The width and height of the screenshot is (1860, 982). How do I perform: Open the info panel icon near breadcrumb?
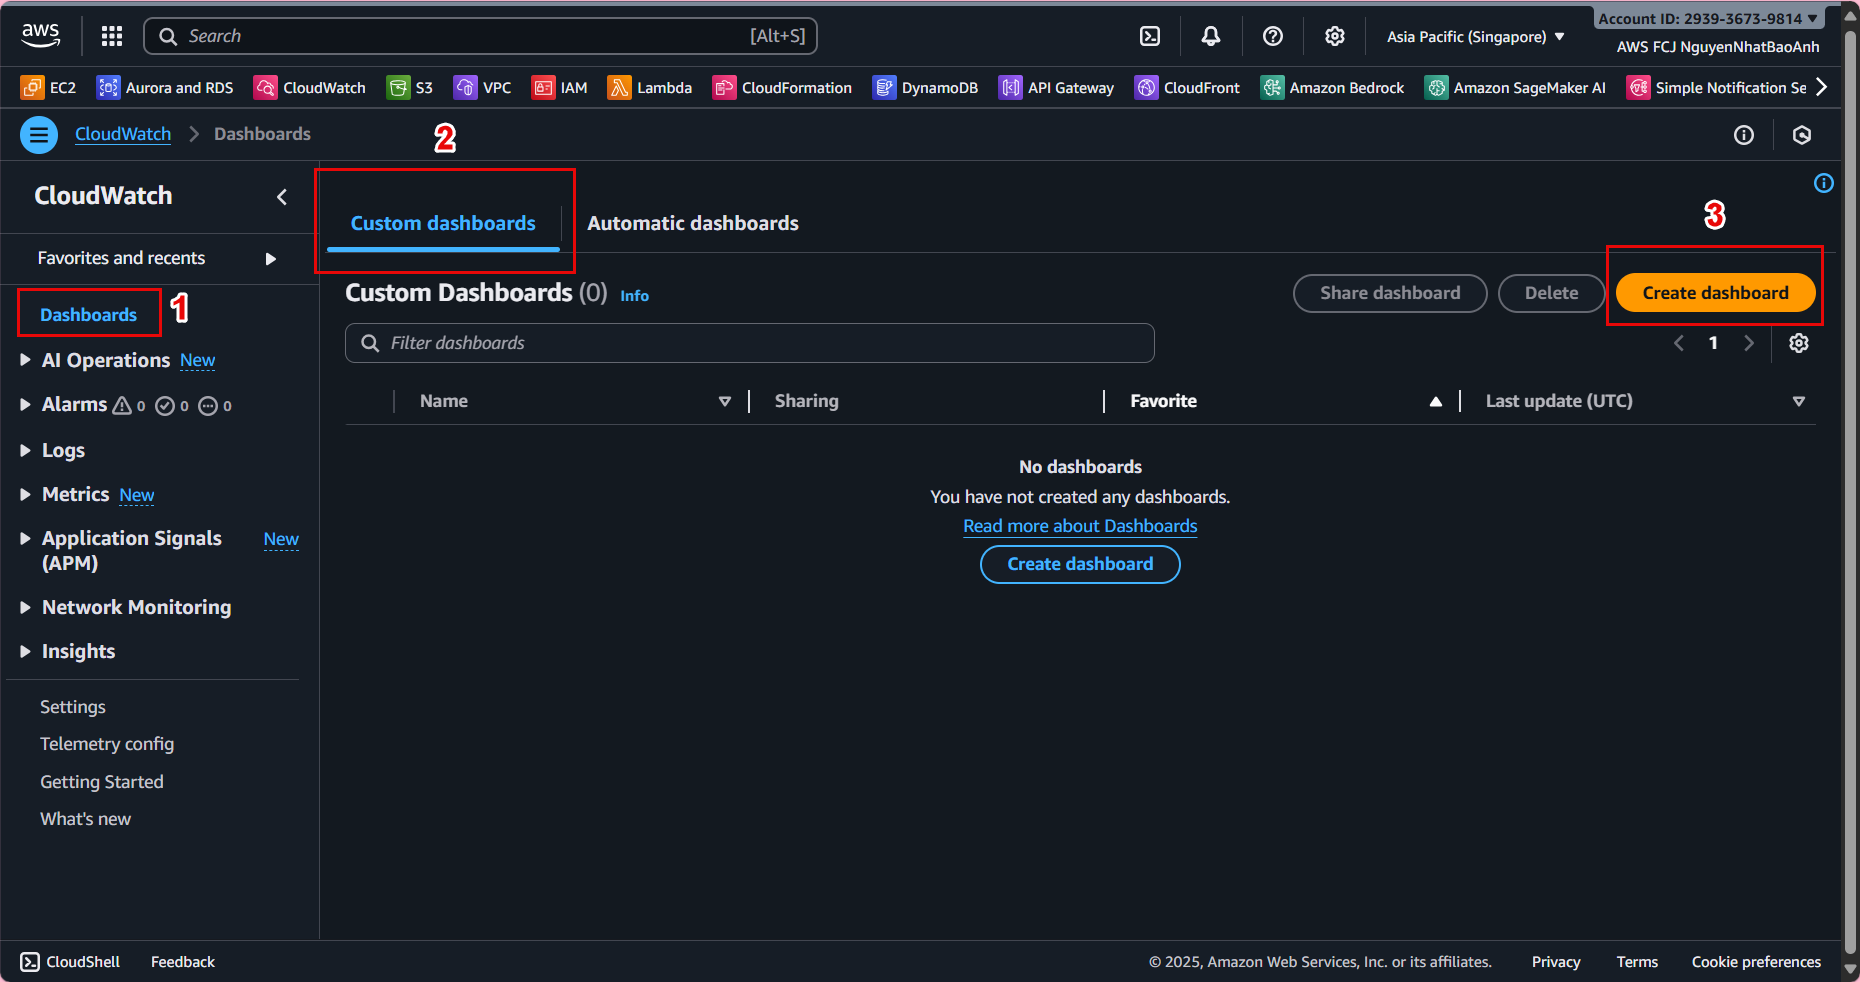click(x=1744, y=135)
